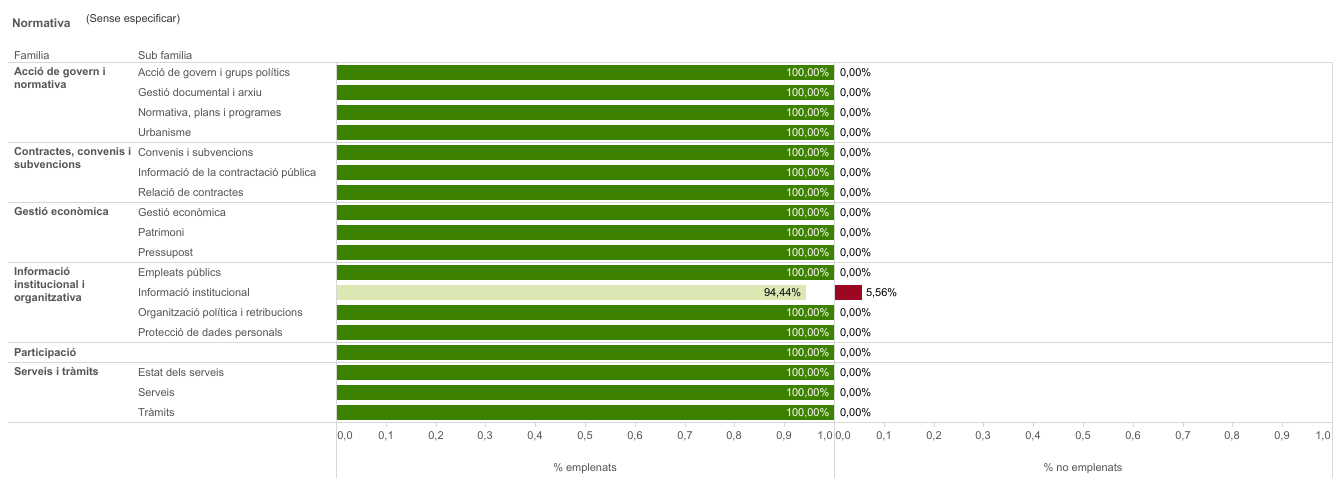Click the "Informació institucional" sub familia label
Viewport: 1344px width, 502px height.
point(194,292)
